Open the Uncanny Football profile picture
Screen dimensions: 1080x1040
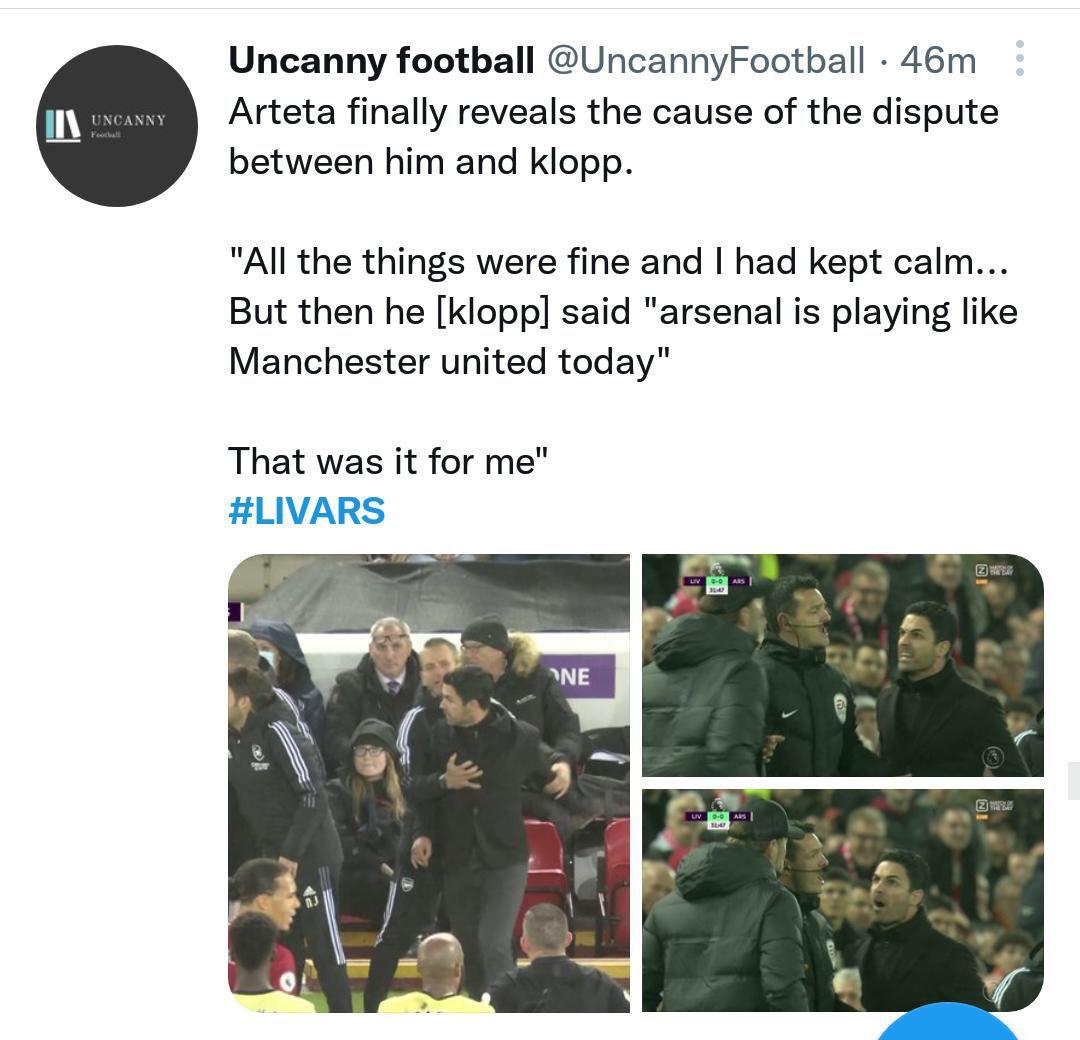[x=117, y=126]
